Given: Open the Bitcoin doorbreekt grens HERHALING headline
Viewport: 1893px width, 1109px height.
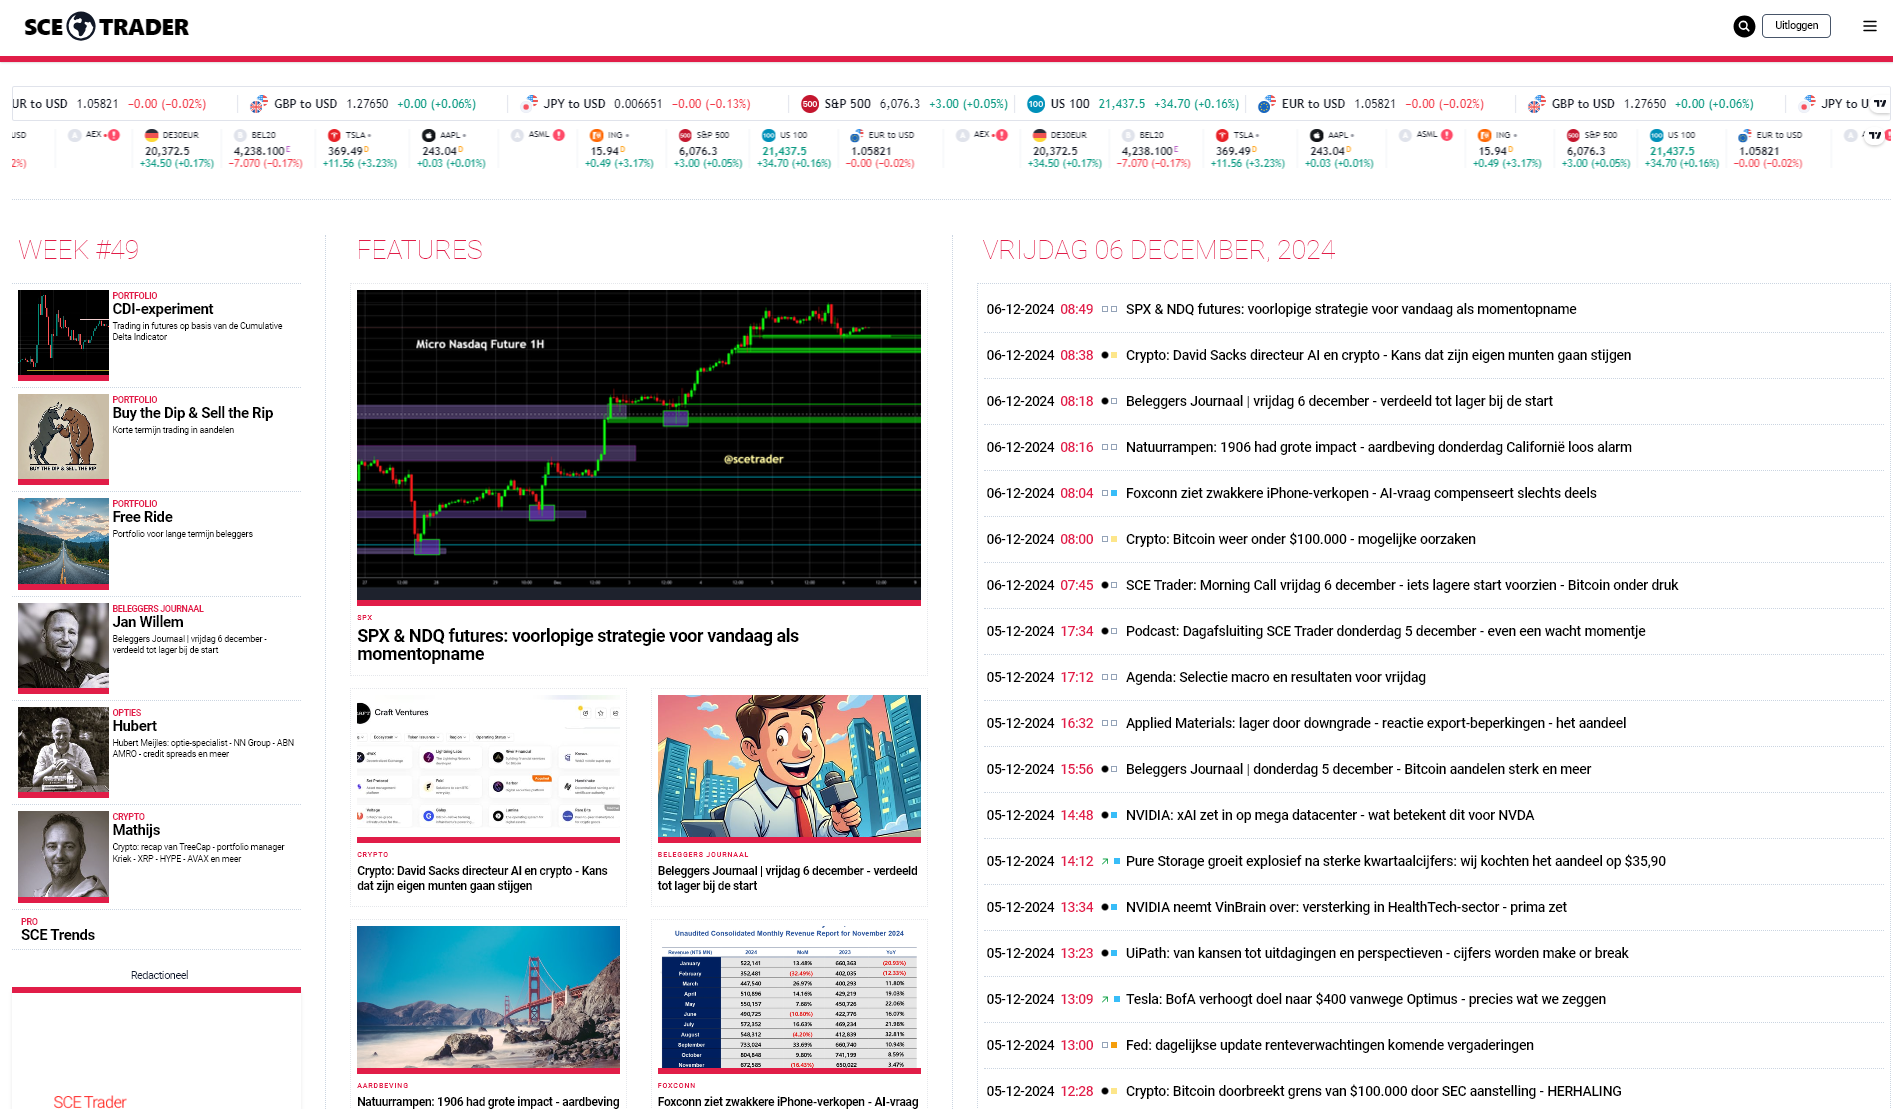Looking at the screenshot, I should tap(1374, 1091).
